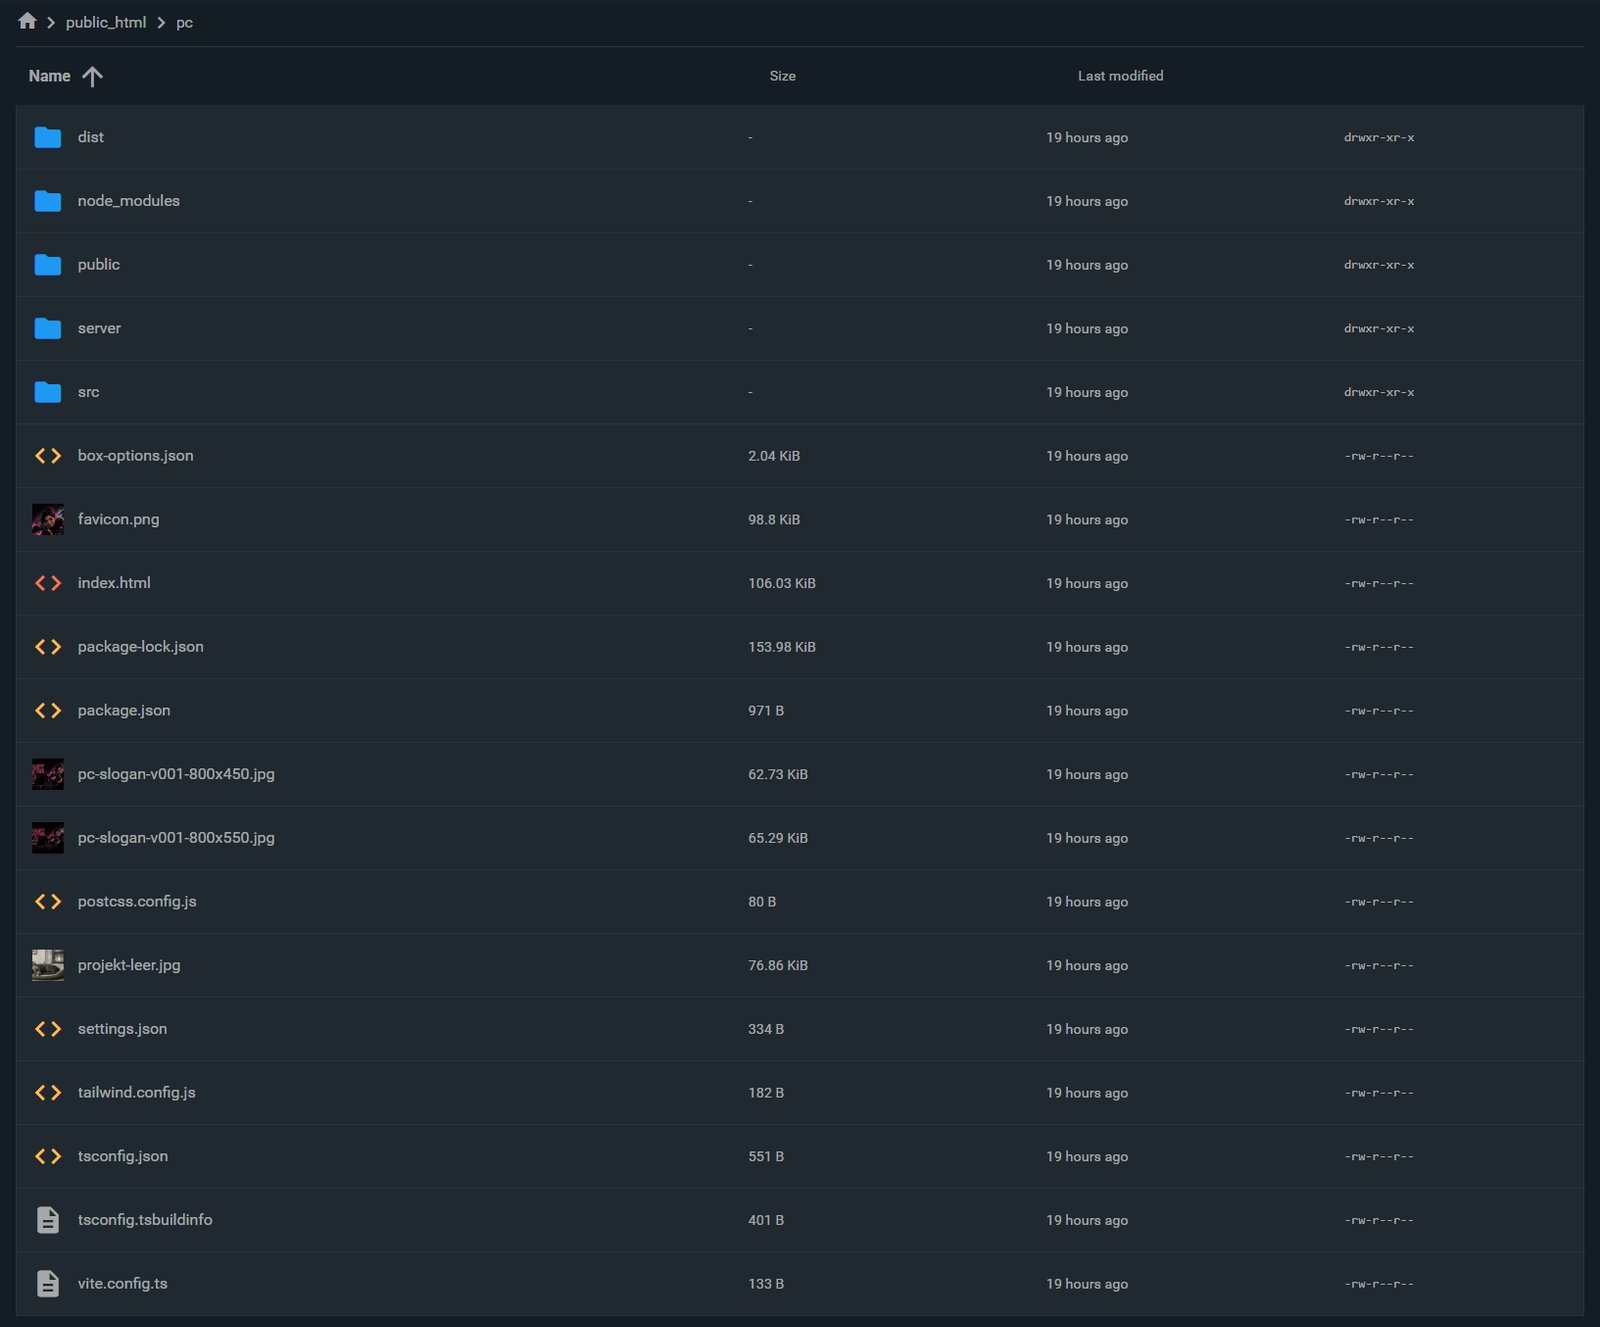Toggle the Name sort direction arrow
The image size is (1600, 1327).
pyautogui.click(x=92, y=76)
